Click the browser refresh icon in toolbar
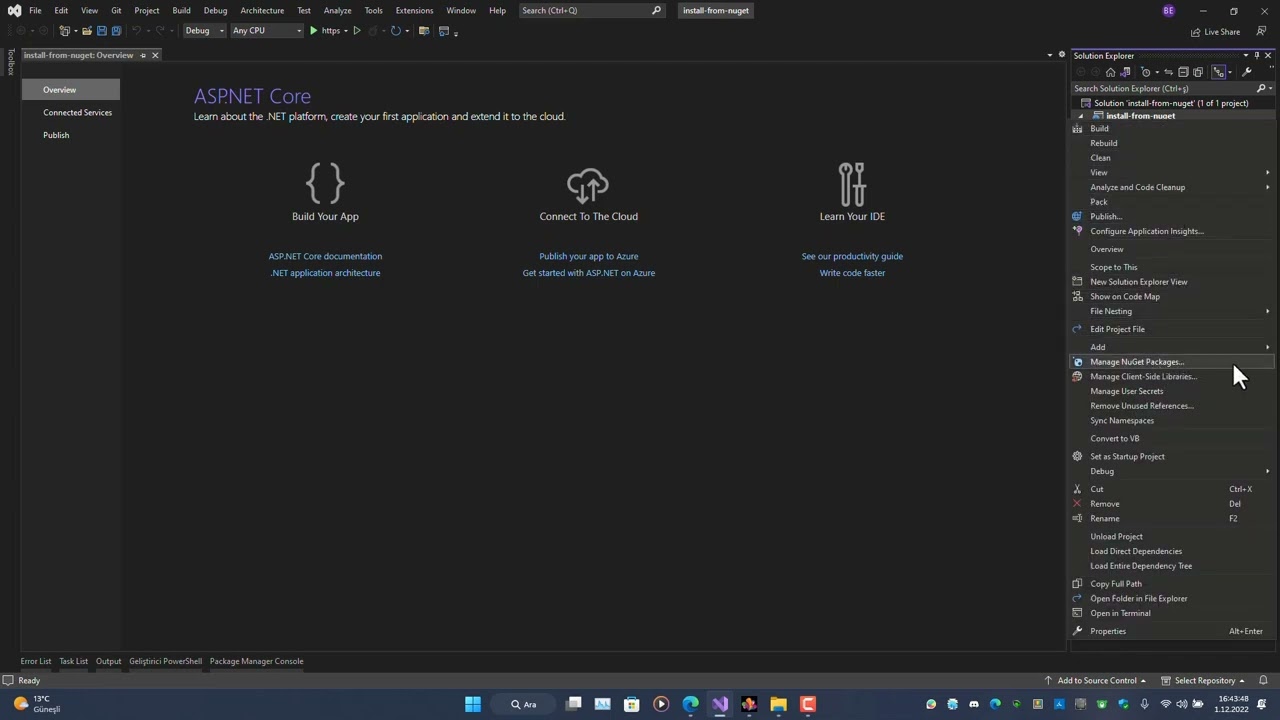The width and height of the screenshot is (1280, 720). pyautogui.click(x=396, y=31)
